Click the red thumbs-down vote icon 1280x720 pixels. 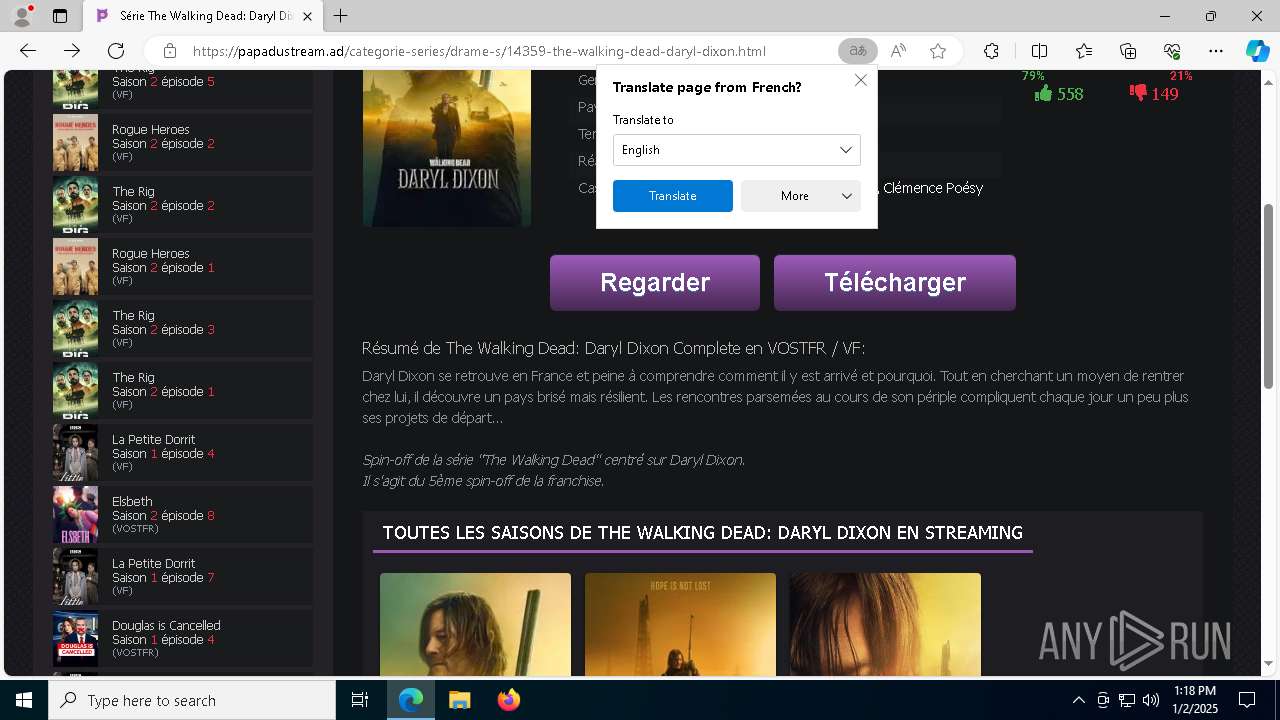click(x=1138, y=93)
